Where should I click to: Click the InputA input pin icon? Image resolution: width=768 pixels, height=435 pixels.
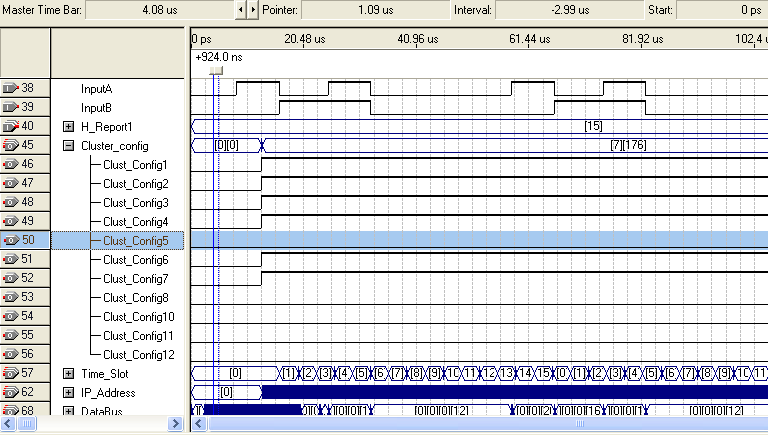click(x=11, y=88)
